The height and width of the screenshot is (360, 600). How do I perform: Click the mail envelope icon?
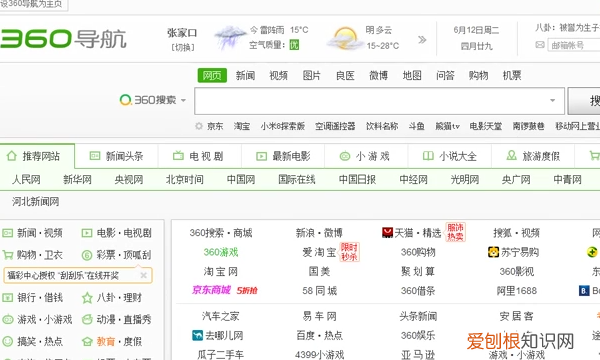click(540, 45)
